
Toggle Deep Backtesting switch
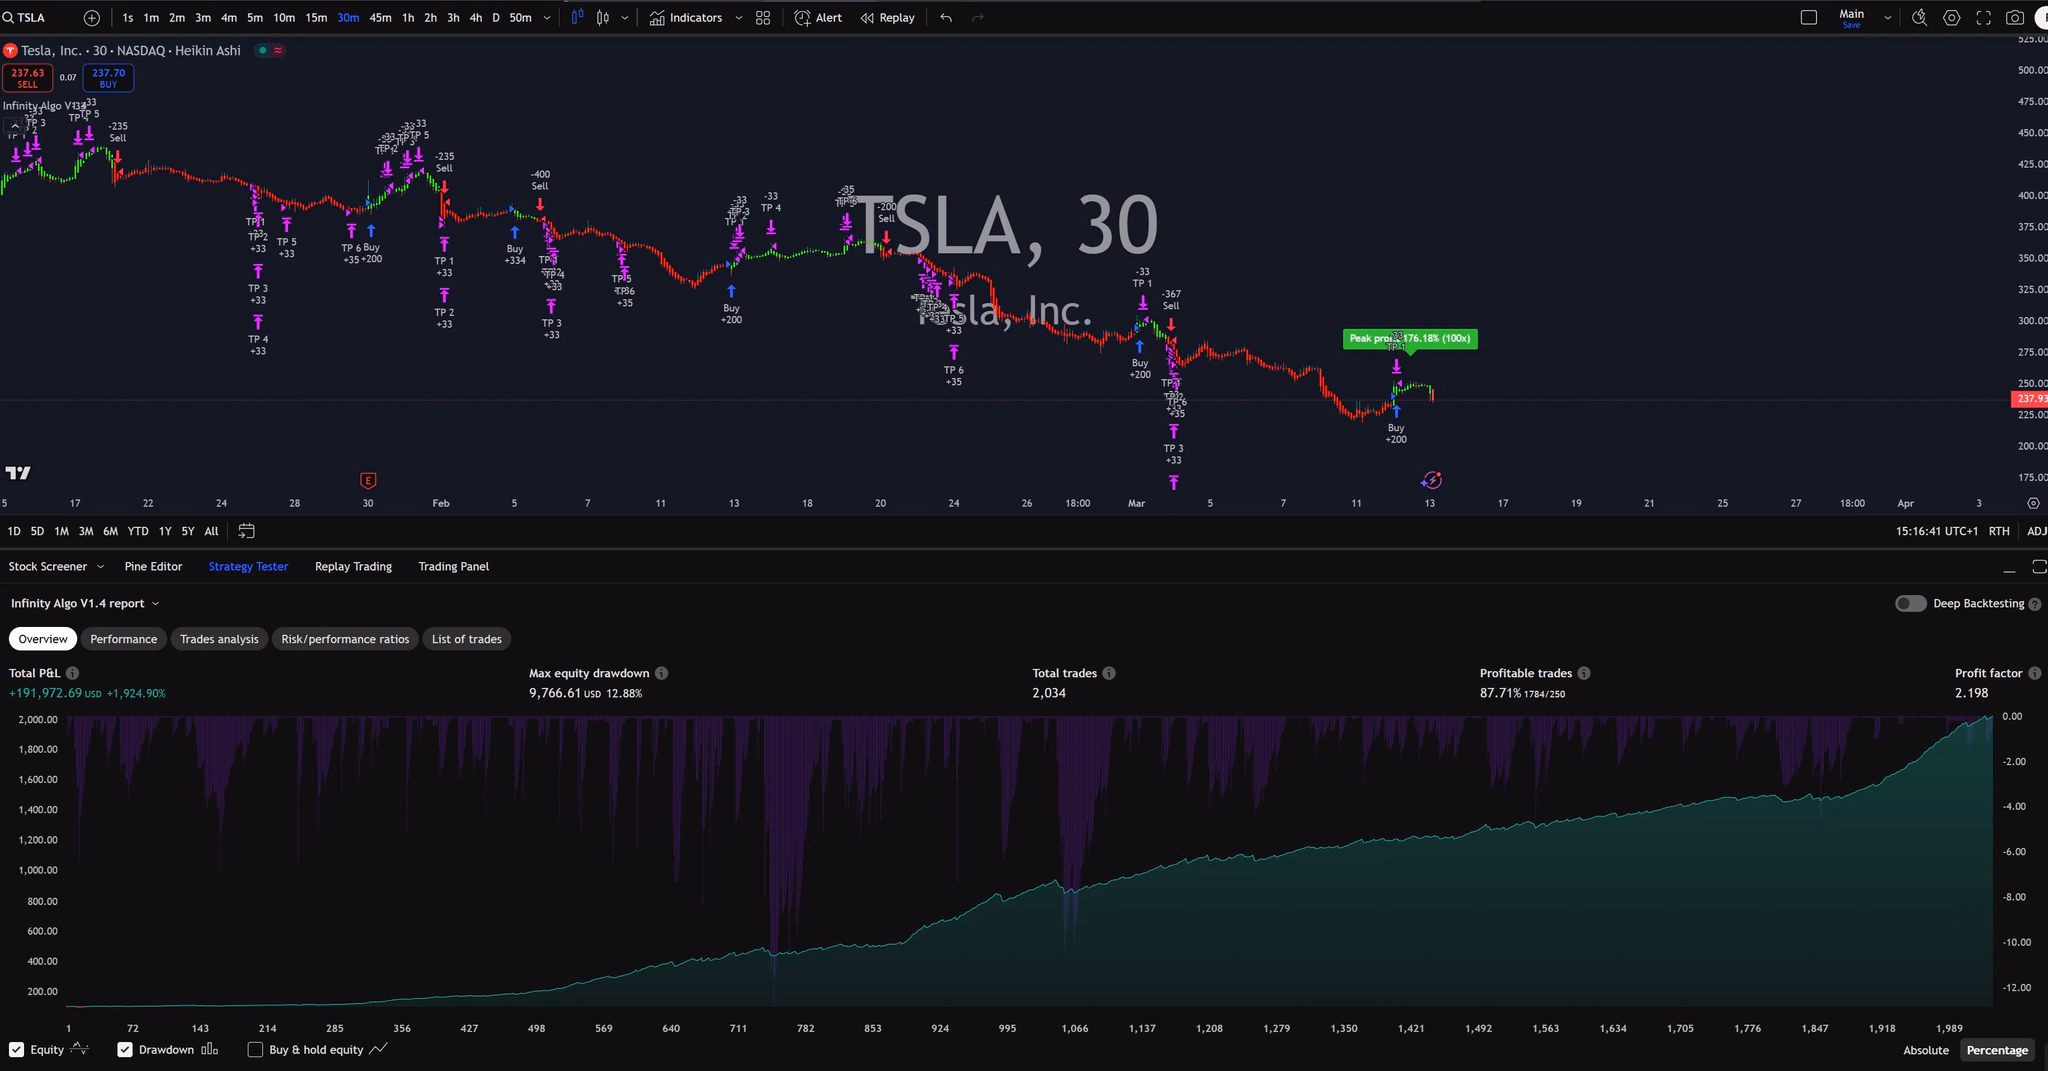[1910, 603]
